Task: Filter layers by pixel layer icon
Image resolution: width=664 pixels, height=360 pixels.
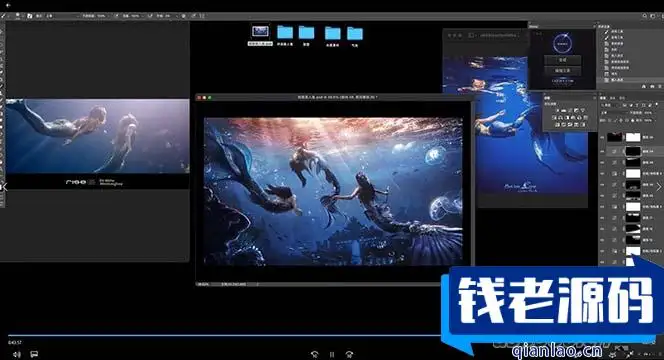Action: tap(625, 105)
